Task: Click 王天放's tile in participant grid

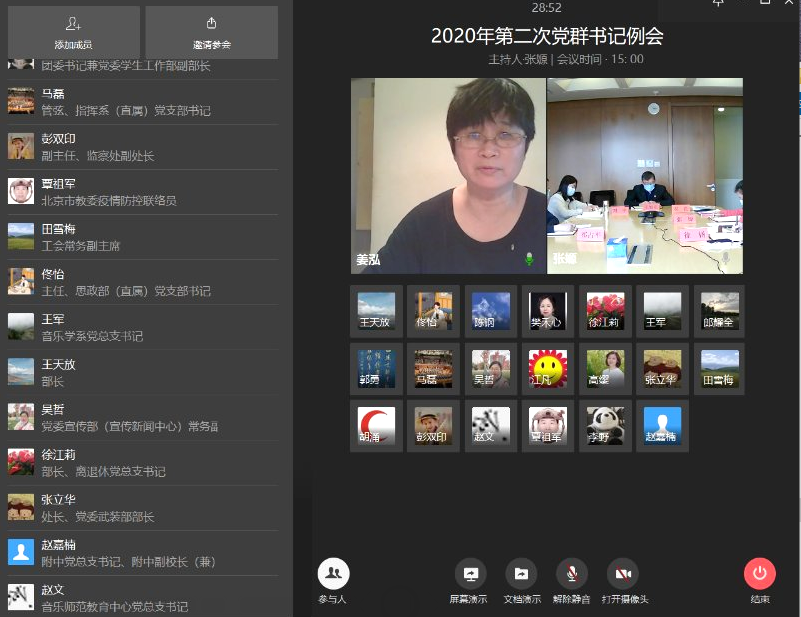Action: click(x=376, y=311)
